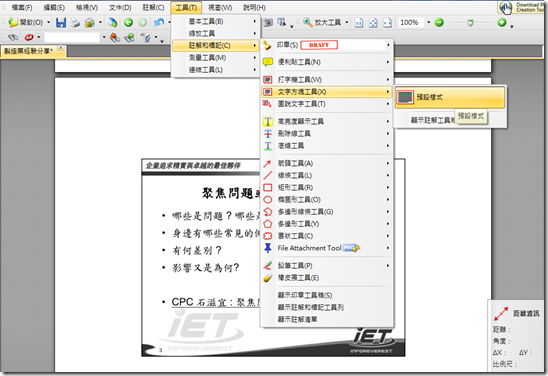Image resolution: width=548 pixels, height=376 pixels.
Task: Click the green minus Zoom Out button
Action: 439,23
